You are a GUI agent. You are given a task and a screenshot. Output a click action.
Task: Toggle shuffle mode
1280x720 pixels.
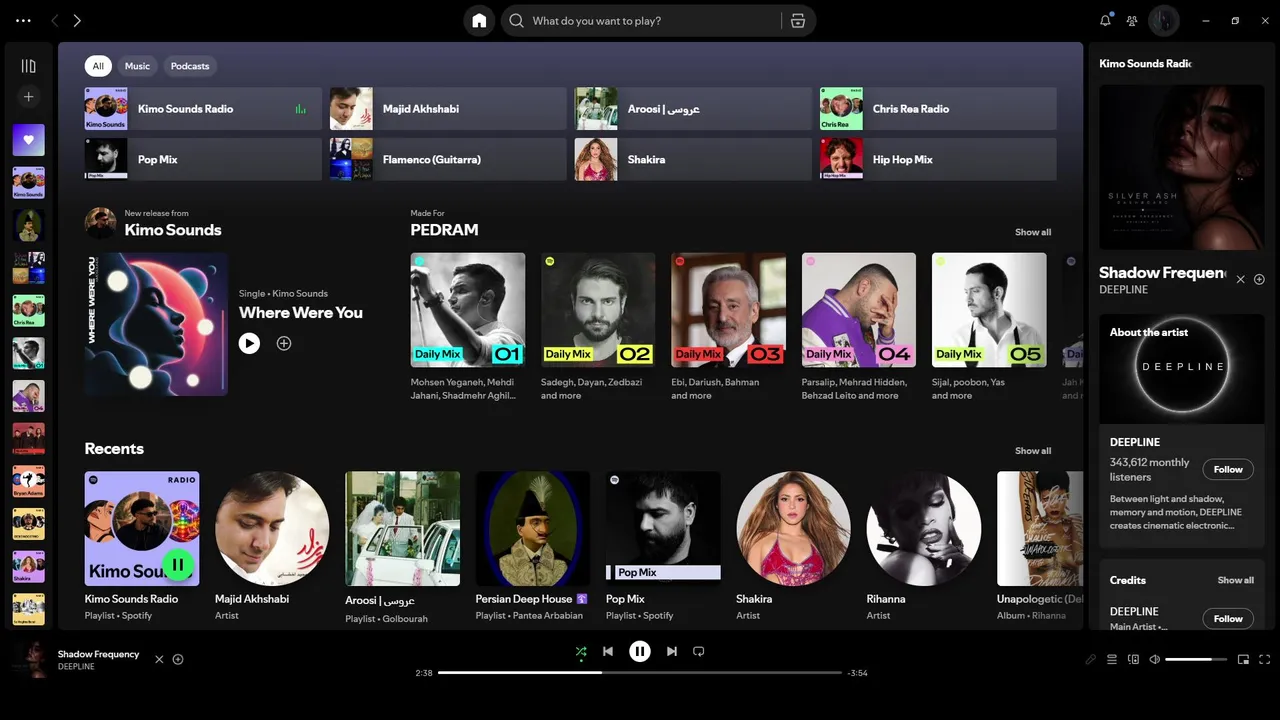(x=581, y=651)
